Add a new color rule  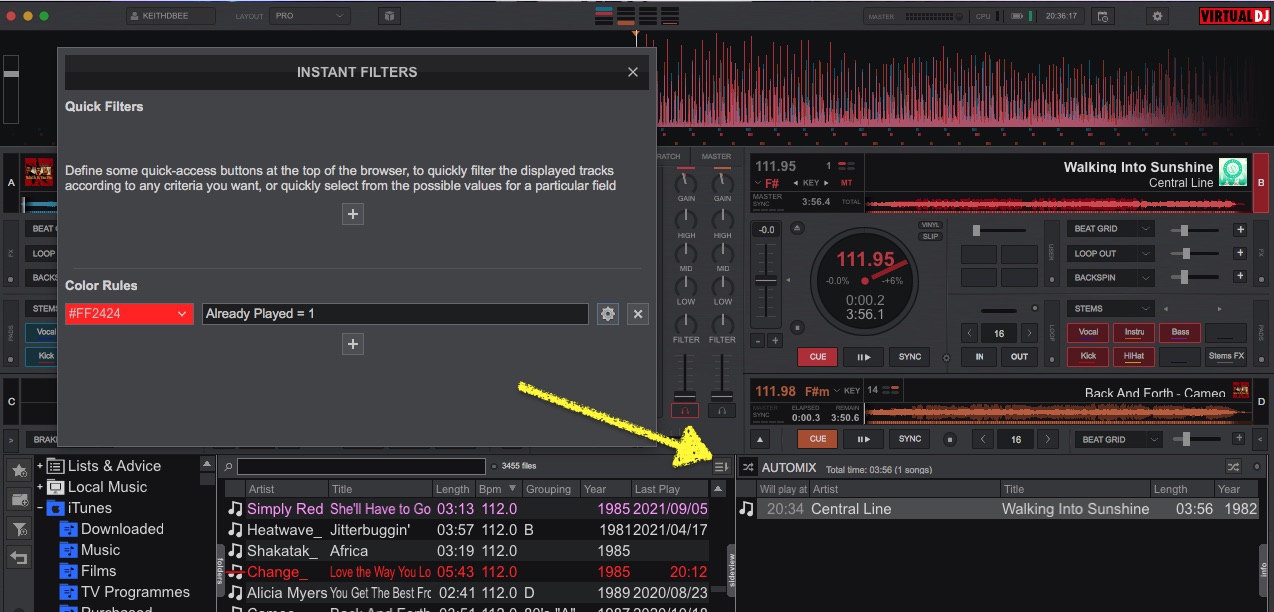point(352,344)
